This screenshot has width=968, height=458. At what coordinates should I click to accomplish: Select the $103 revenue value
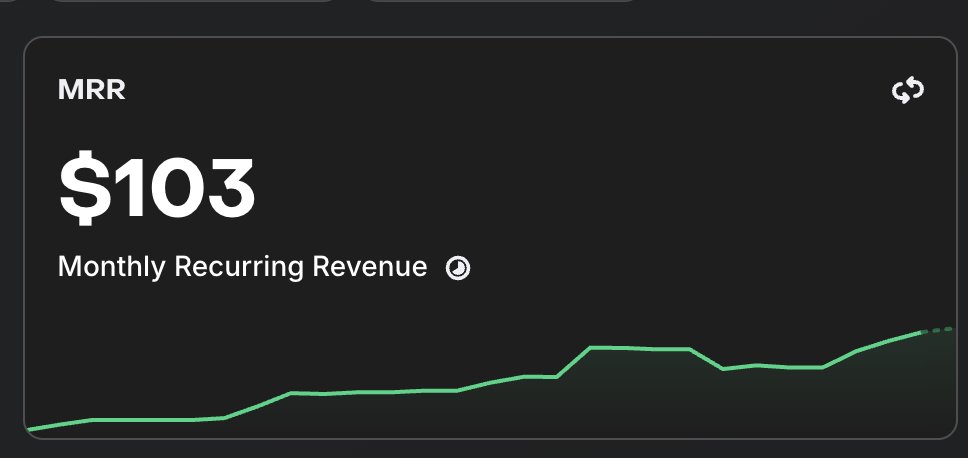(x=157, y=188)
